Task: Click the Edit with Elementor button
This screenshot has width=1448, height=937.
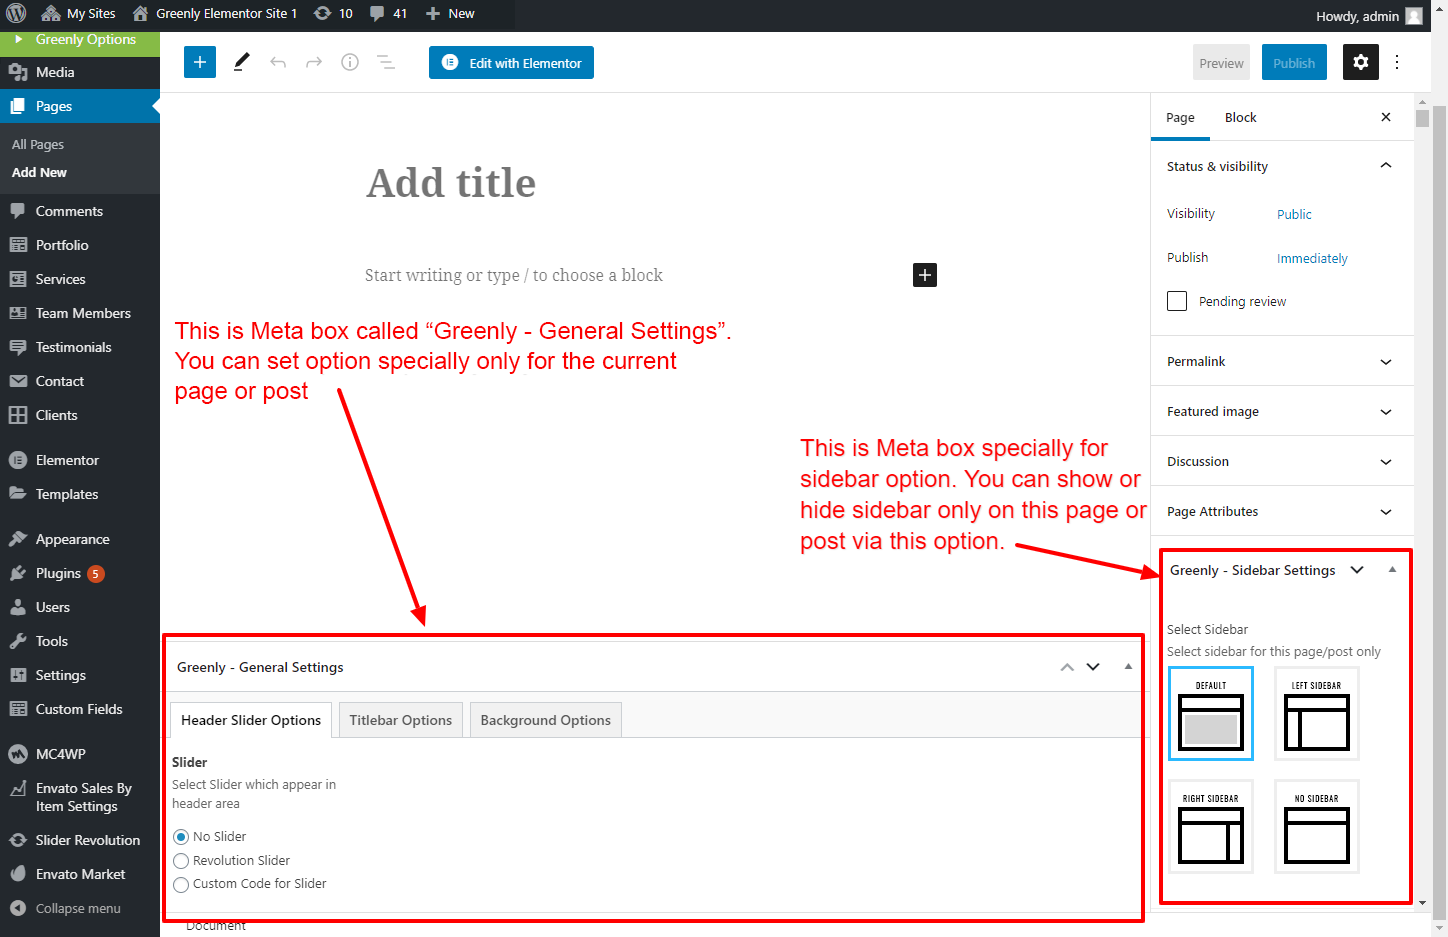Action: point(511,62)
